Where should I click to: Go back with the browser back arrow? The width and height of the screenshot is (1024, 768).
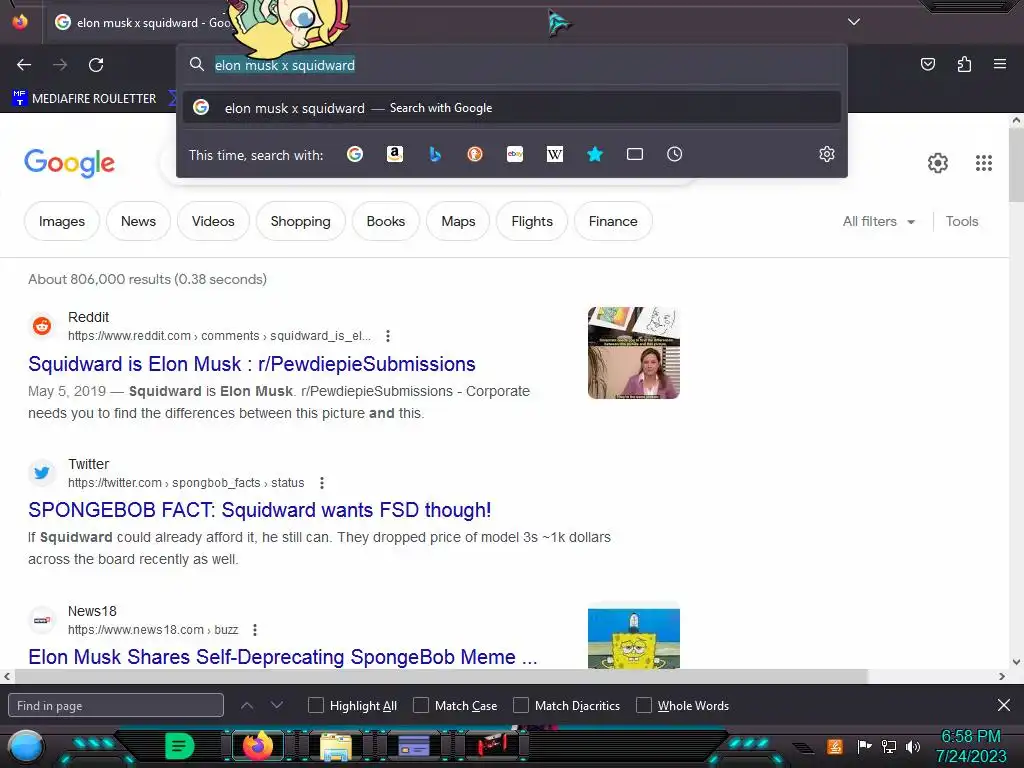coord(24,65)
